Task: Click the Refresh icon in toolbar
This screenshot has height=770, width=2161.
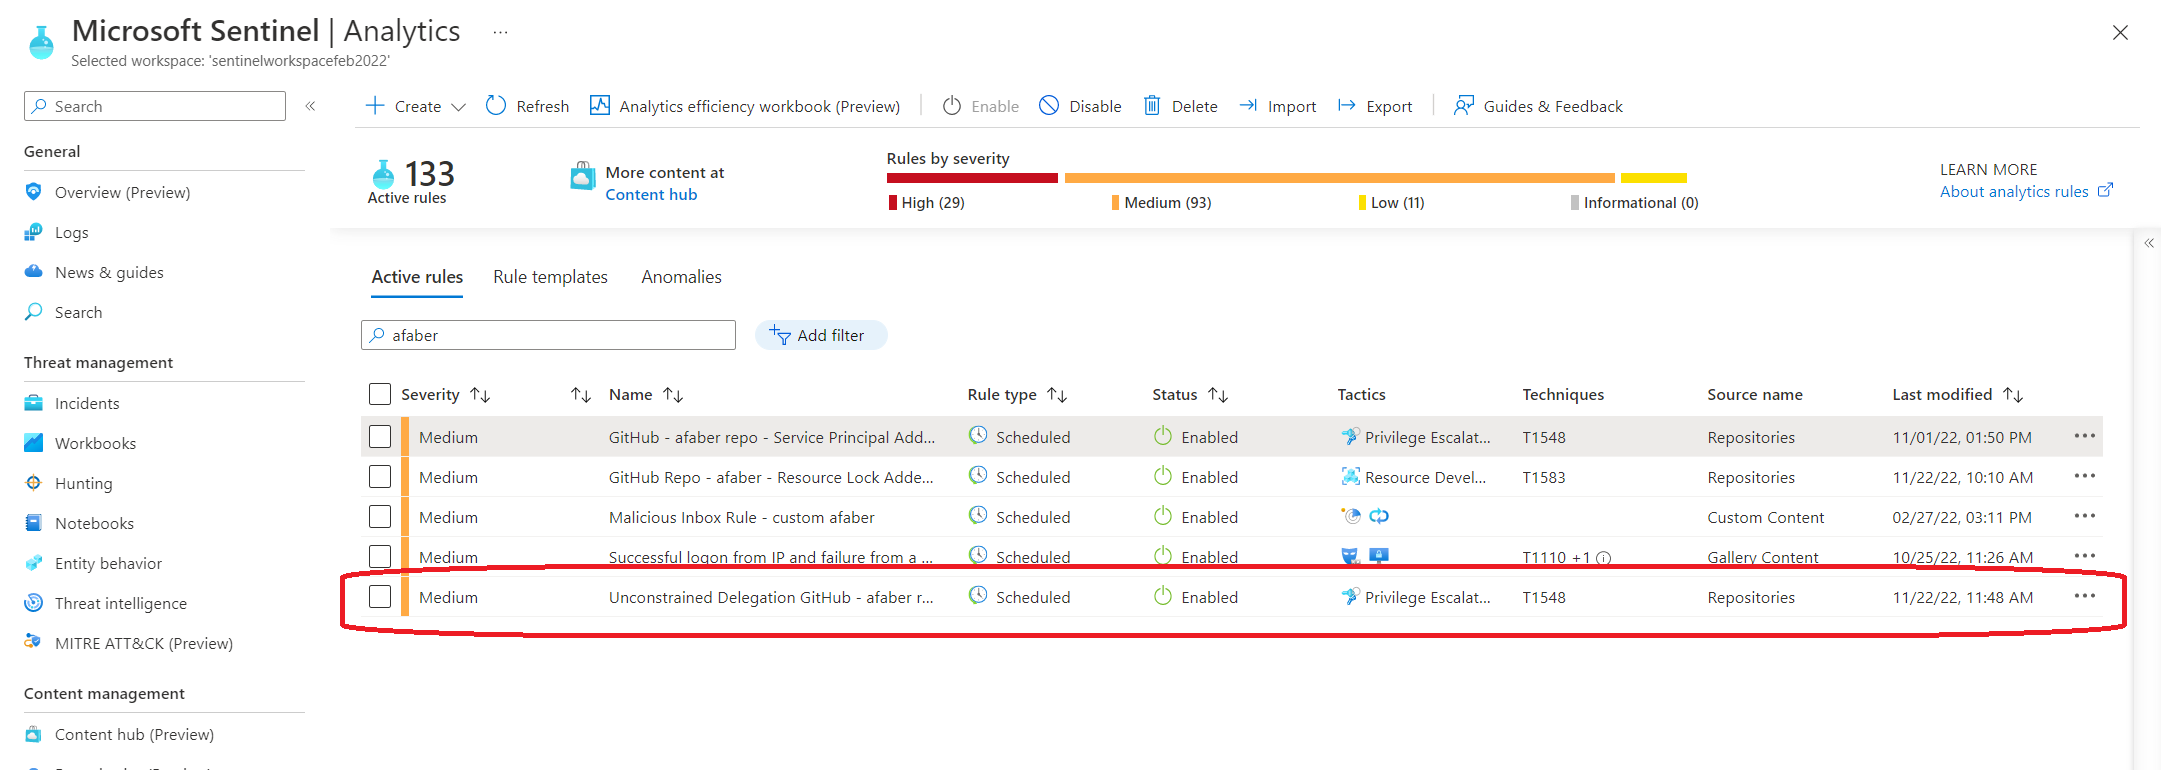Action: point(496,105)
